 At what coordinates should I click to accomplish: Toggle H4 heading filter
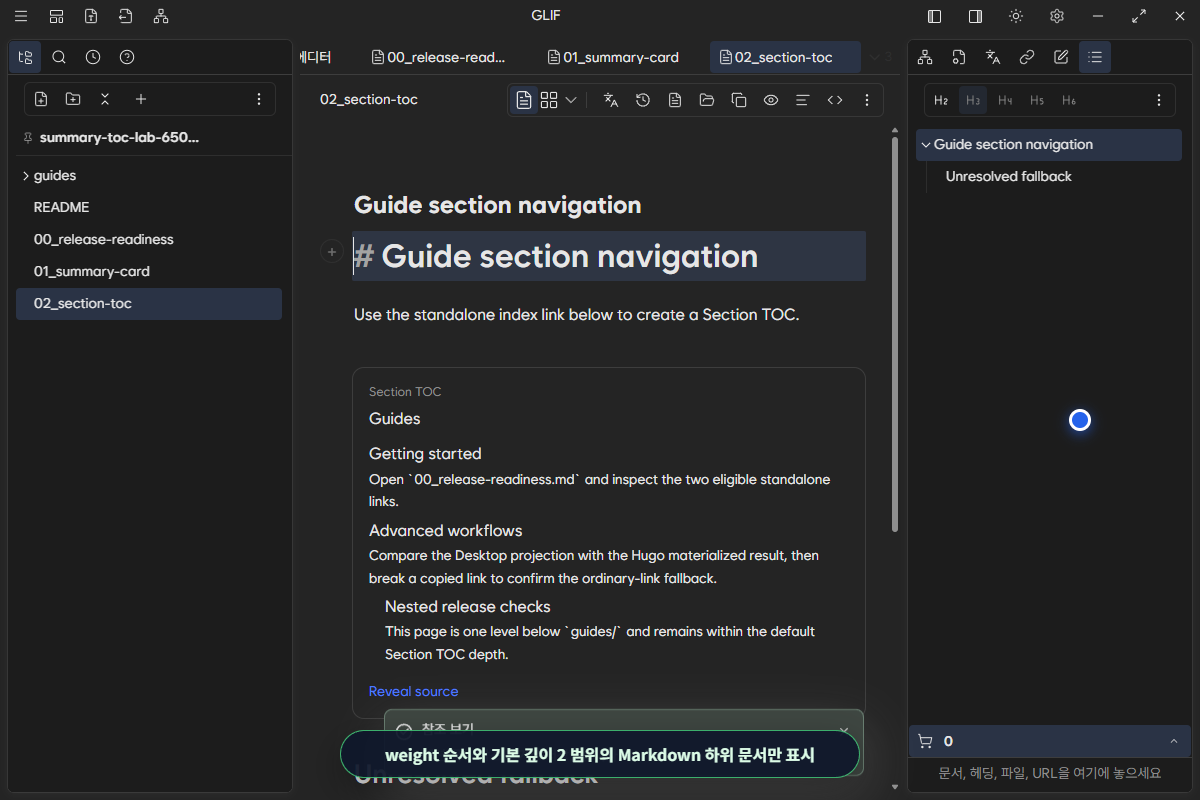click(1005, 100)
